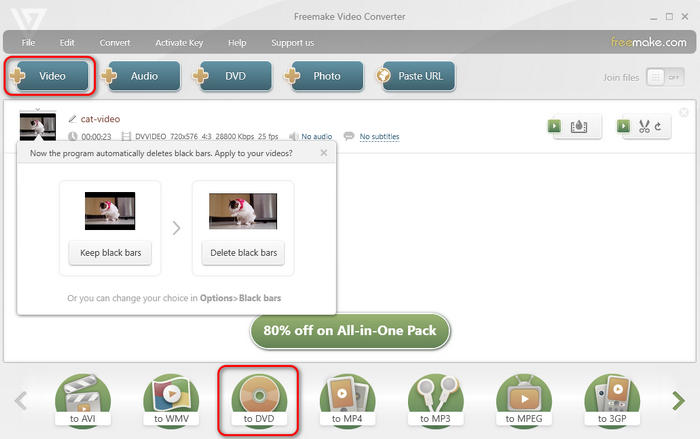Screen dimensions: 700x439
Task: Go to previous output formats with the left arrow
Action: coord(21,401)
